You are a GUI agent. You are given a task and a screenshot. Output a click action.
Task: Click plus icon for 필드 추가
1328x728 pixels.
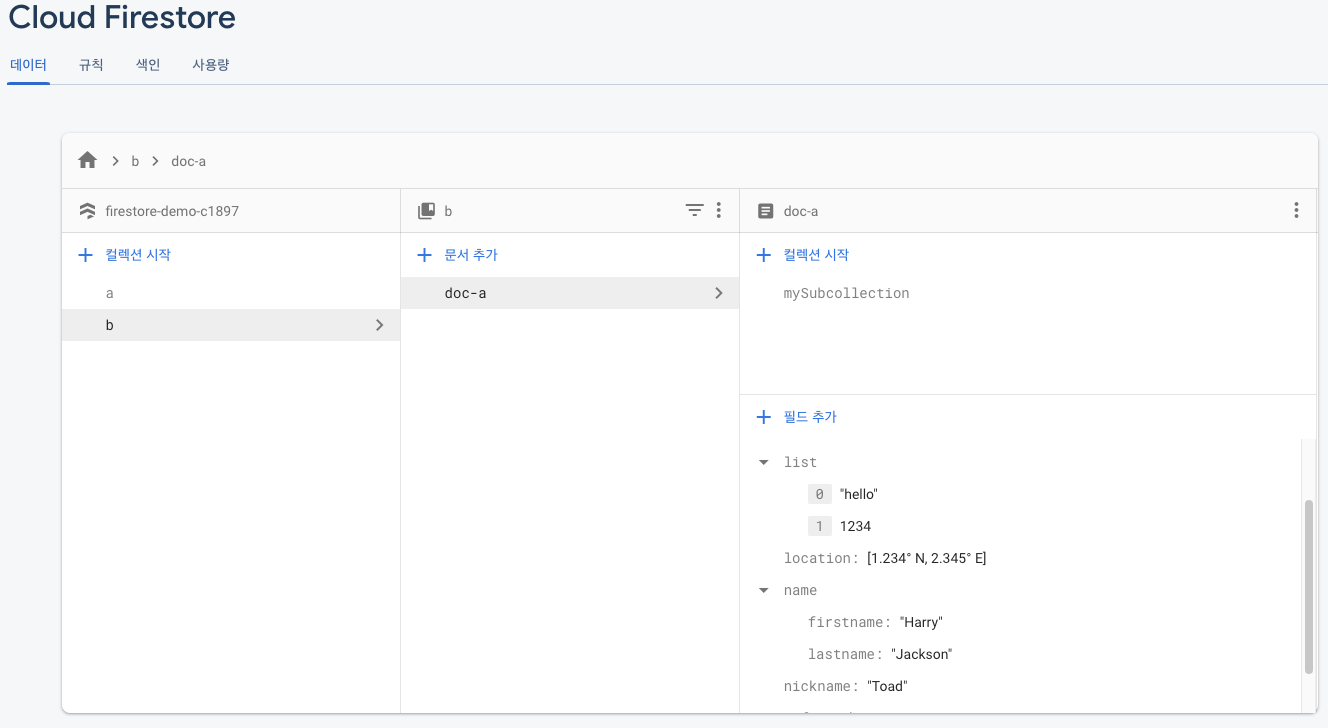764,417
